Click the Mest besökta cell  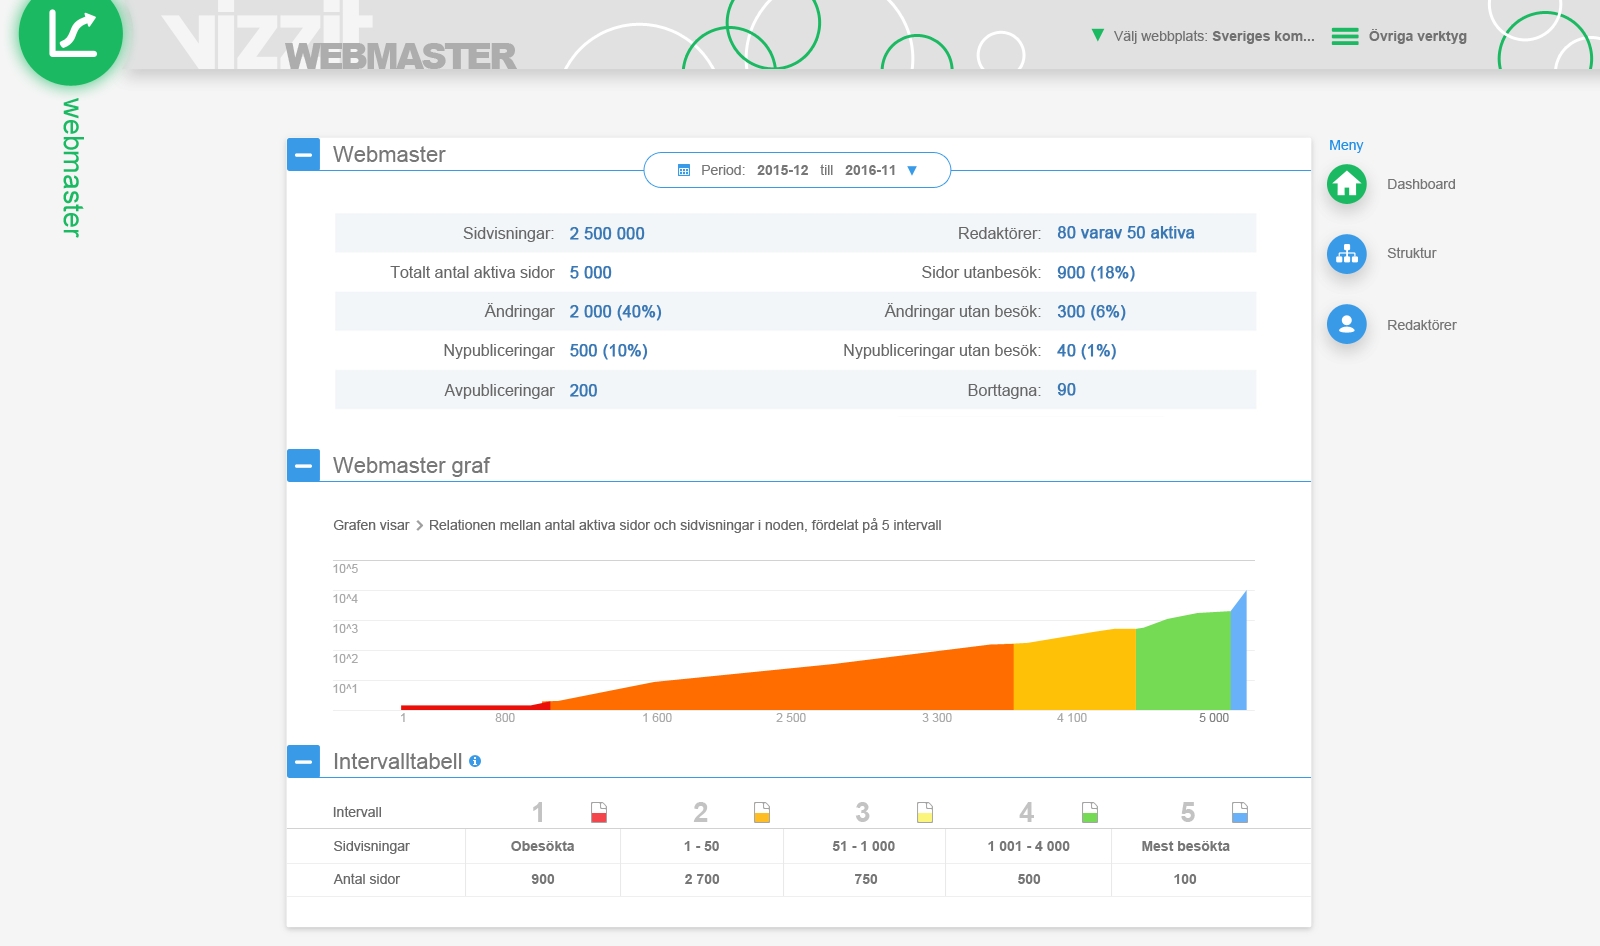(1185, 846)
